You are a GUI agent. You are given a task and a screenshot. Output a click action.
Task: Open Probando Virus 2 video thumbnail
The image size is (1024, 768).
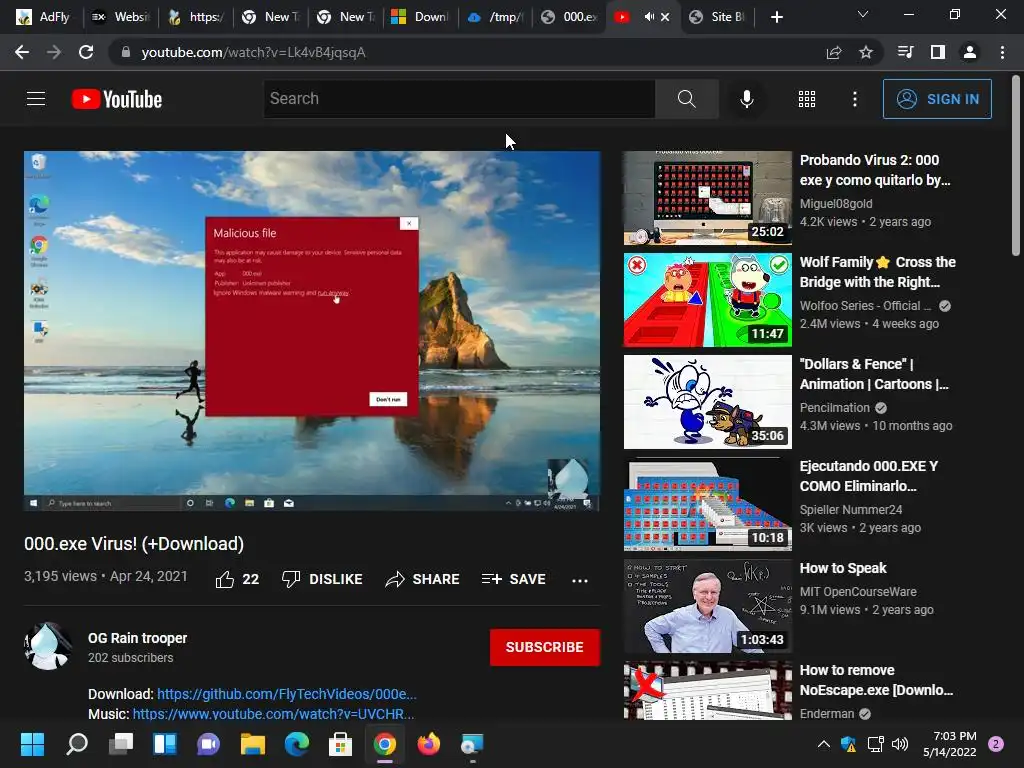[x=707, y=198]
